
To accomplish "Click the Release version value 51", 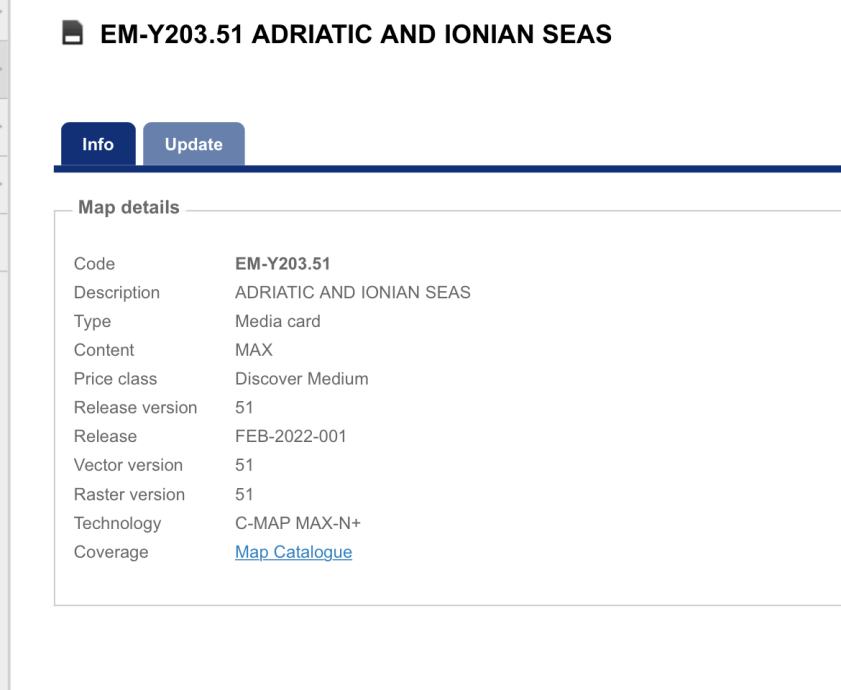I will [x=243, y=408].
